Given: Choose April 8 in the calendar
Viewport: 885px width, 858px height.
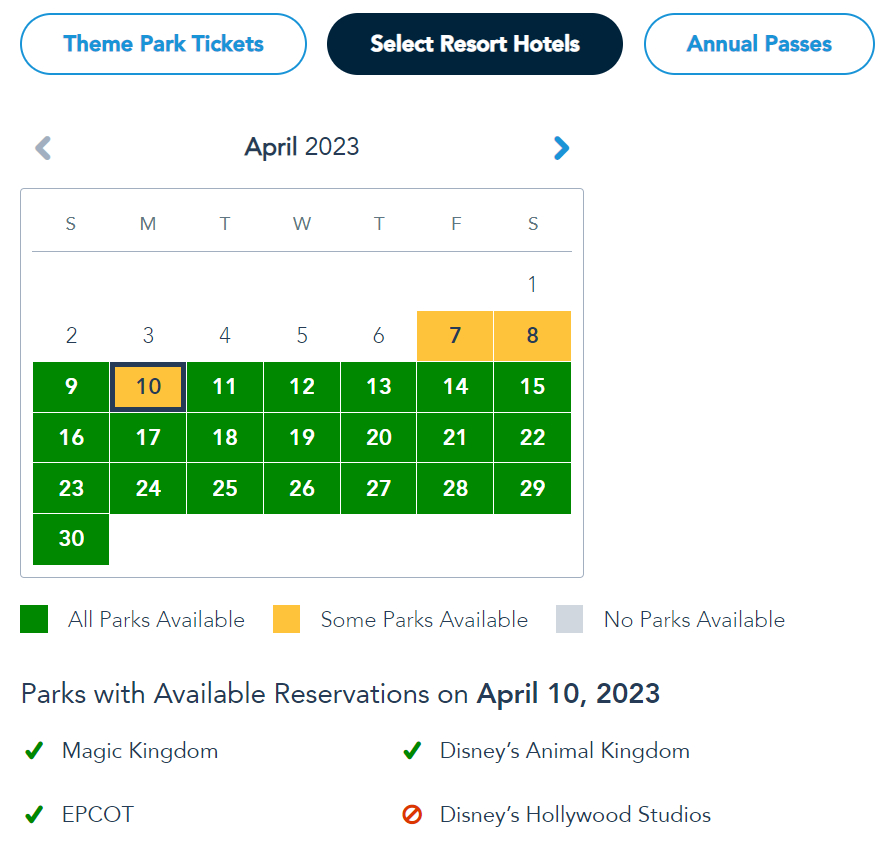Looking at the screenshot, I should pyautogui.click(x=532, y=336).
